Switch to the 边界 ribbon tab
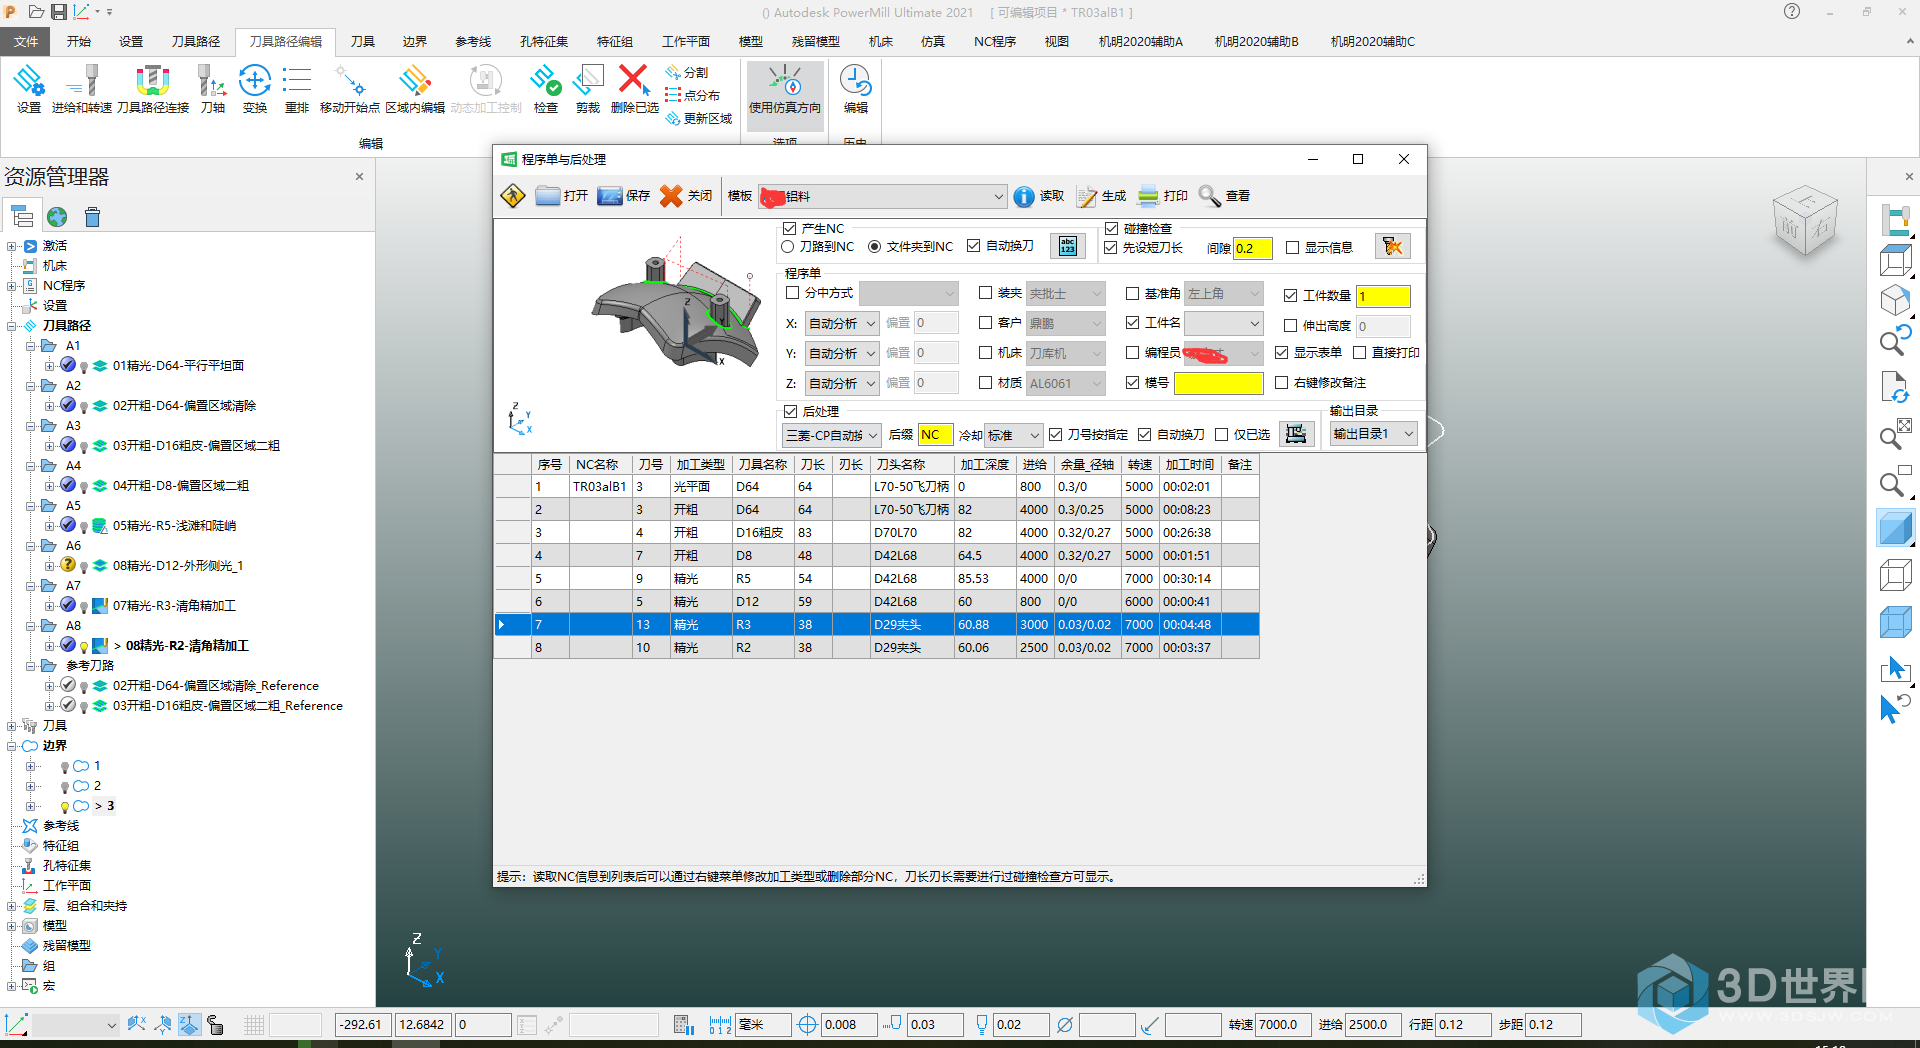The height and width of the screenshot is (1048, 1920). 414,41
